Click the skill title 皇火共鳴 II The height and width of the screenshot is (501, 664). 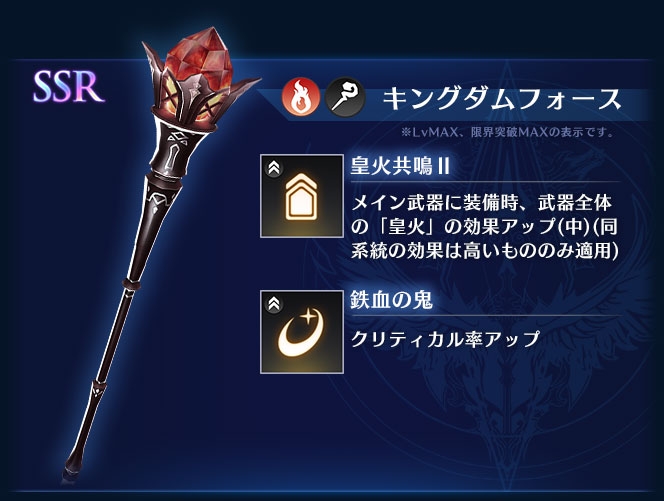400,166
